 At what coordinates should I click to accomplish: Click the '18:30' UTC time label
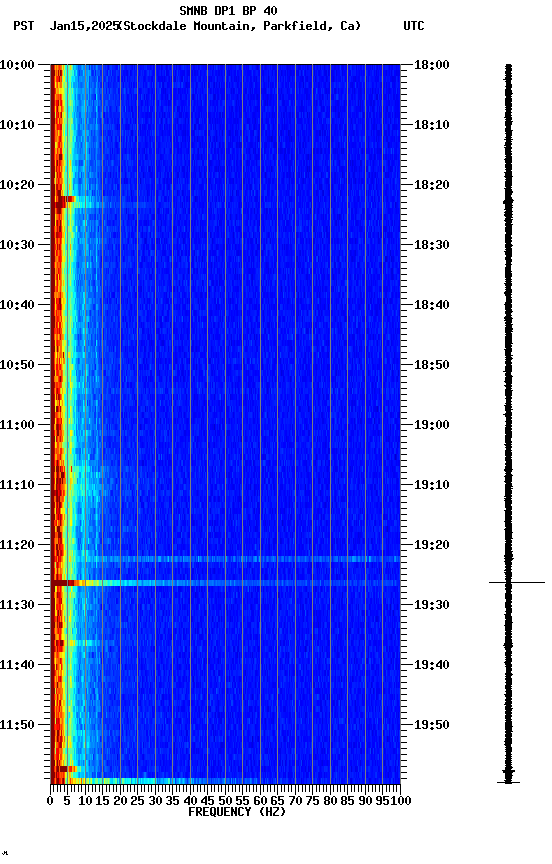tap(432, 245)
